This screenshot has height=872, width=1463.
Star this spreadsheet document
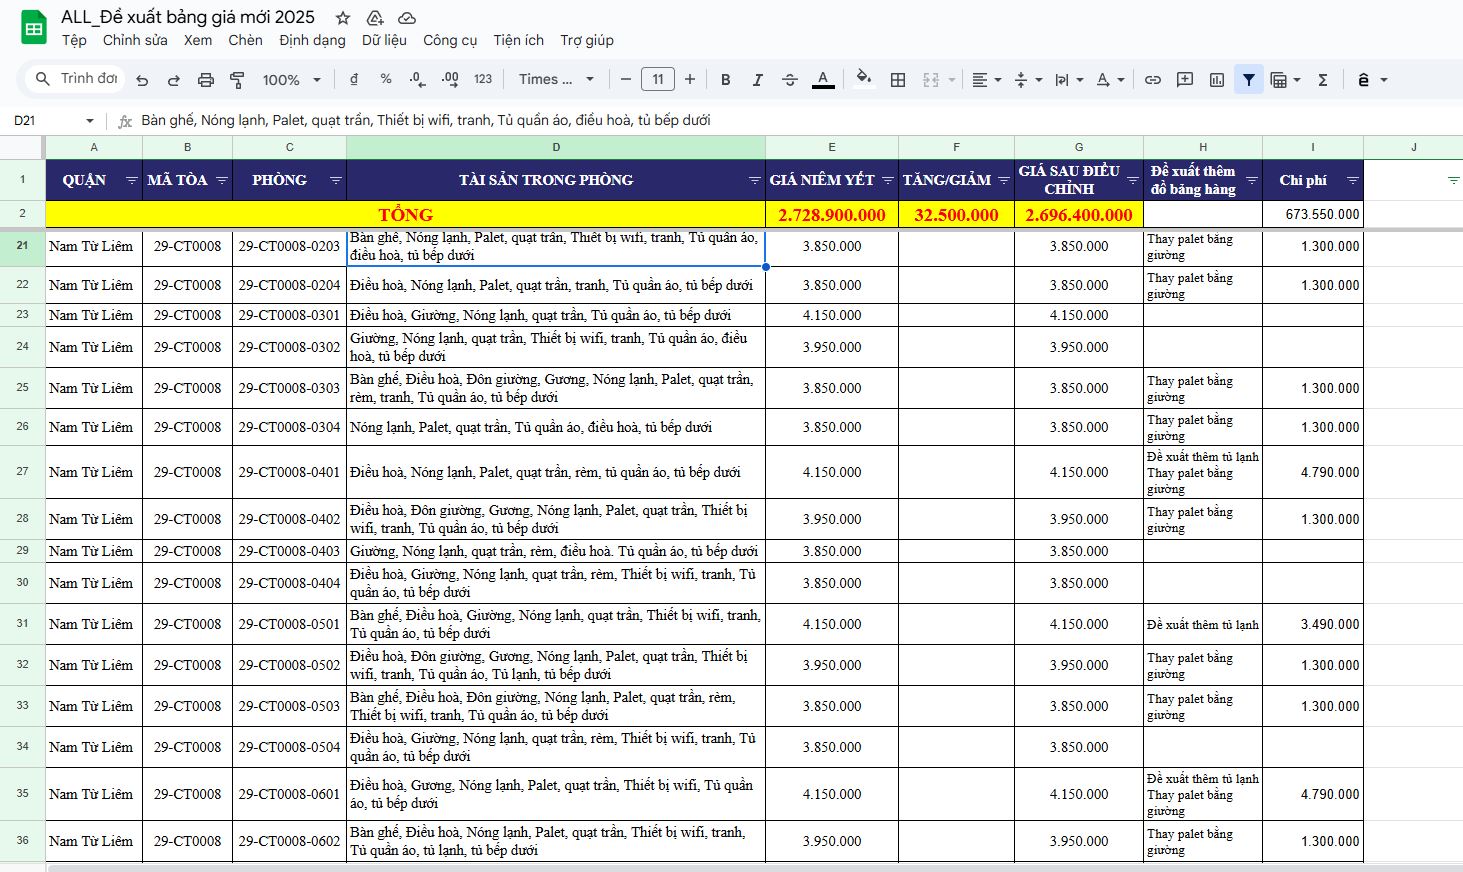pyautogui.click(x=343, y=18)
